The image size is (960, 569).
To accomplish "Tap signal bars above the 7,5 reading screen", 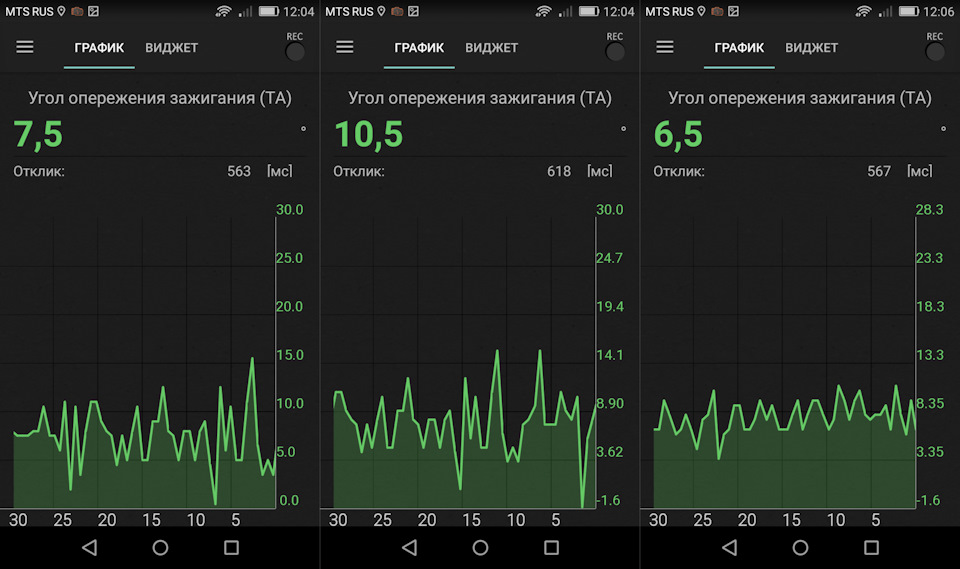I will point(246,11).
